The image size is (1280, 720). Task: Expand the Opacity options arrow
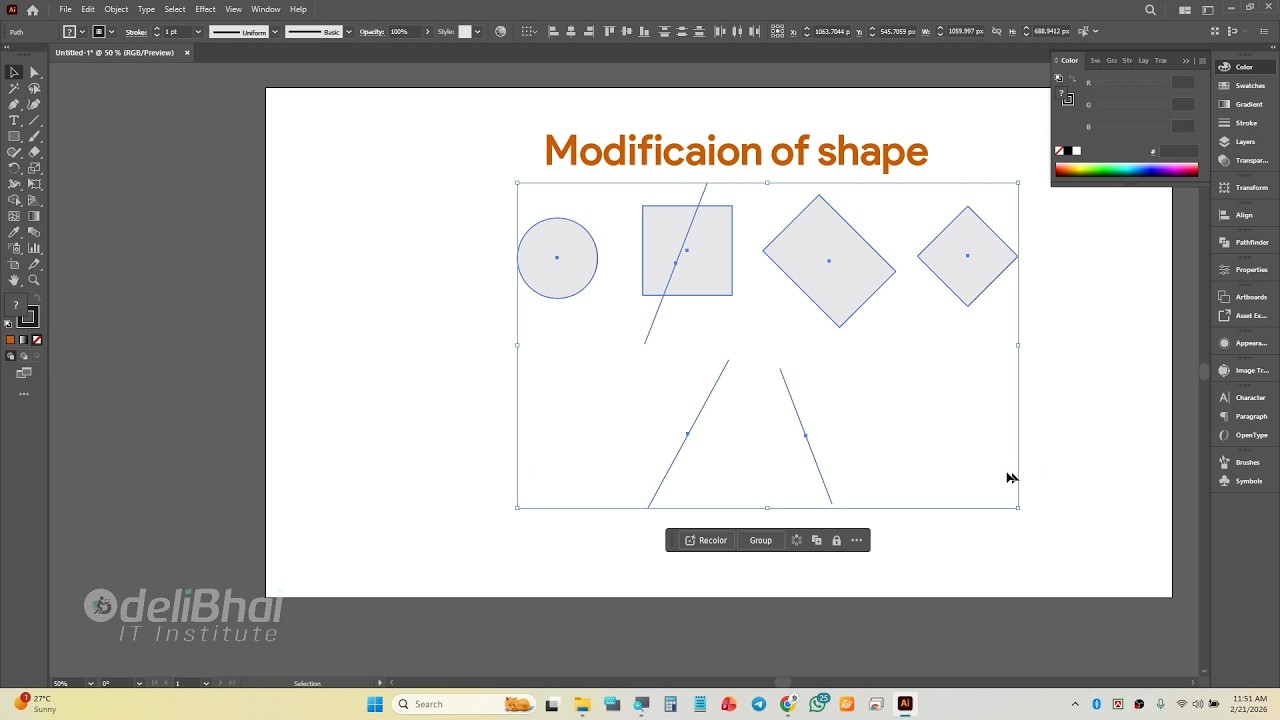tap(428, 32)
